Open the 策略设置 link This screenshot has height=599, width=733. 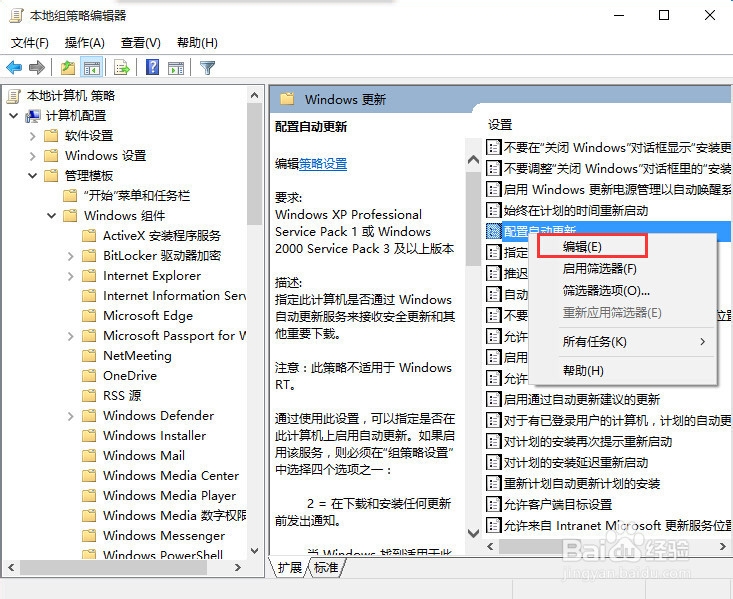(323, 164)
